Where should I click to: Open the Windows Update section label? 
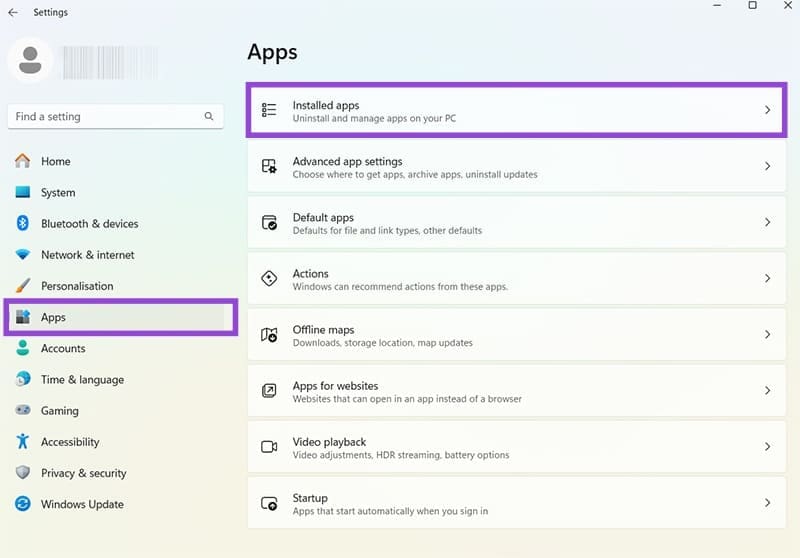(82, 504)
